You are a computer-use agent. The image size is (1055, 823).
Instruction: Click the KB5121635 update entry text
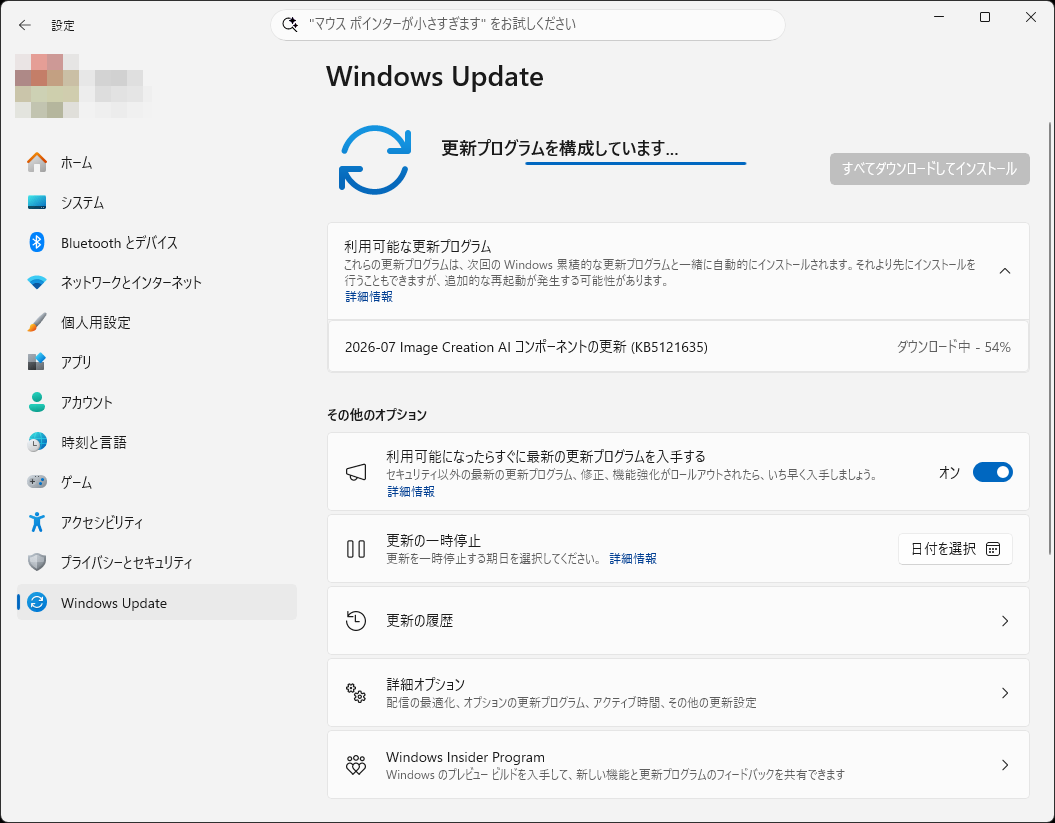(x=526, y=347)
